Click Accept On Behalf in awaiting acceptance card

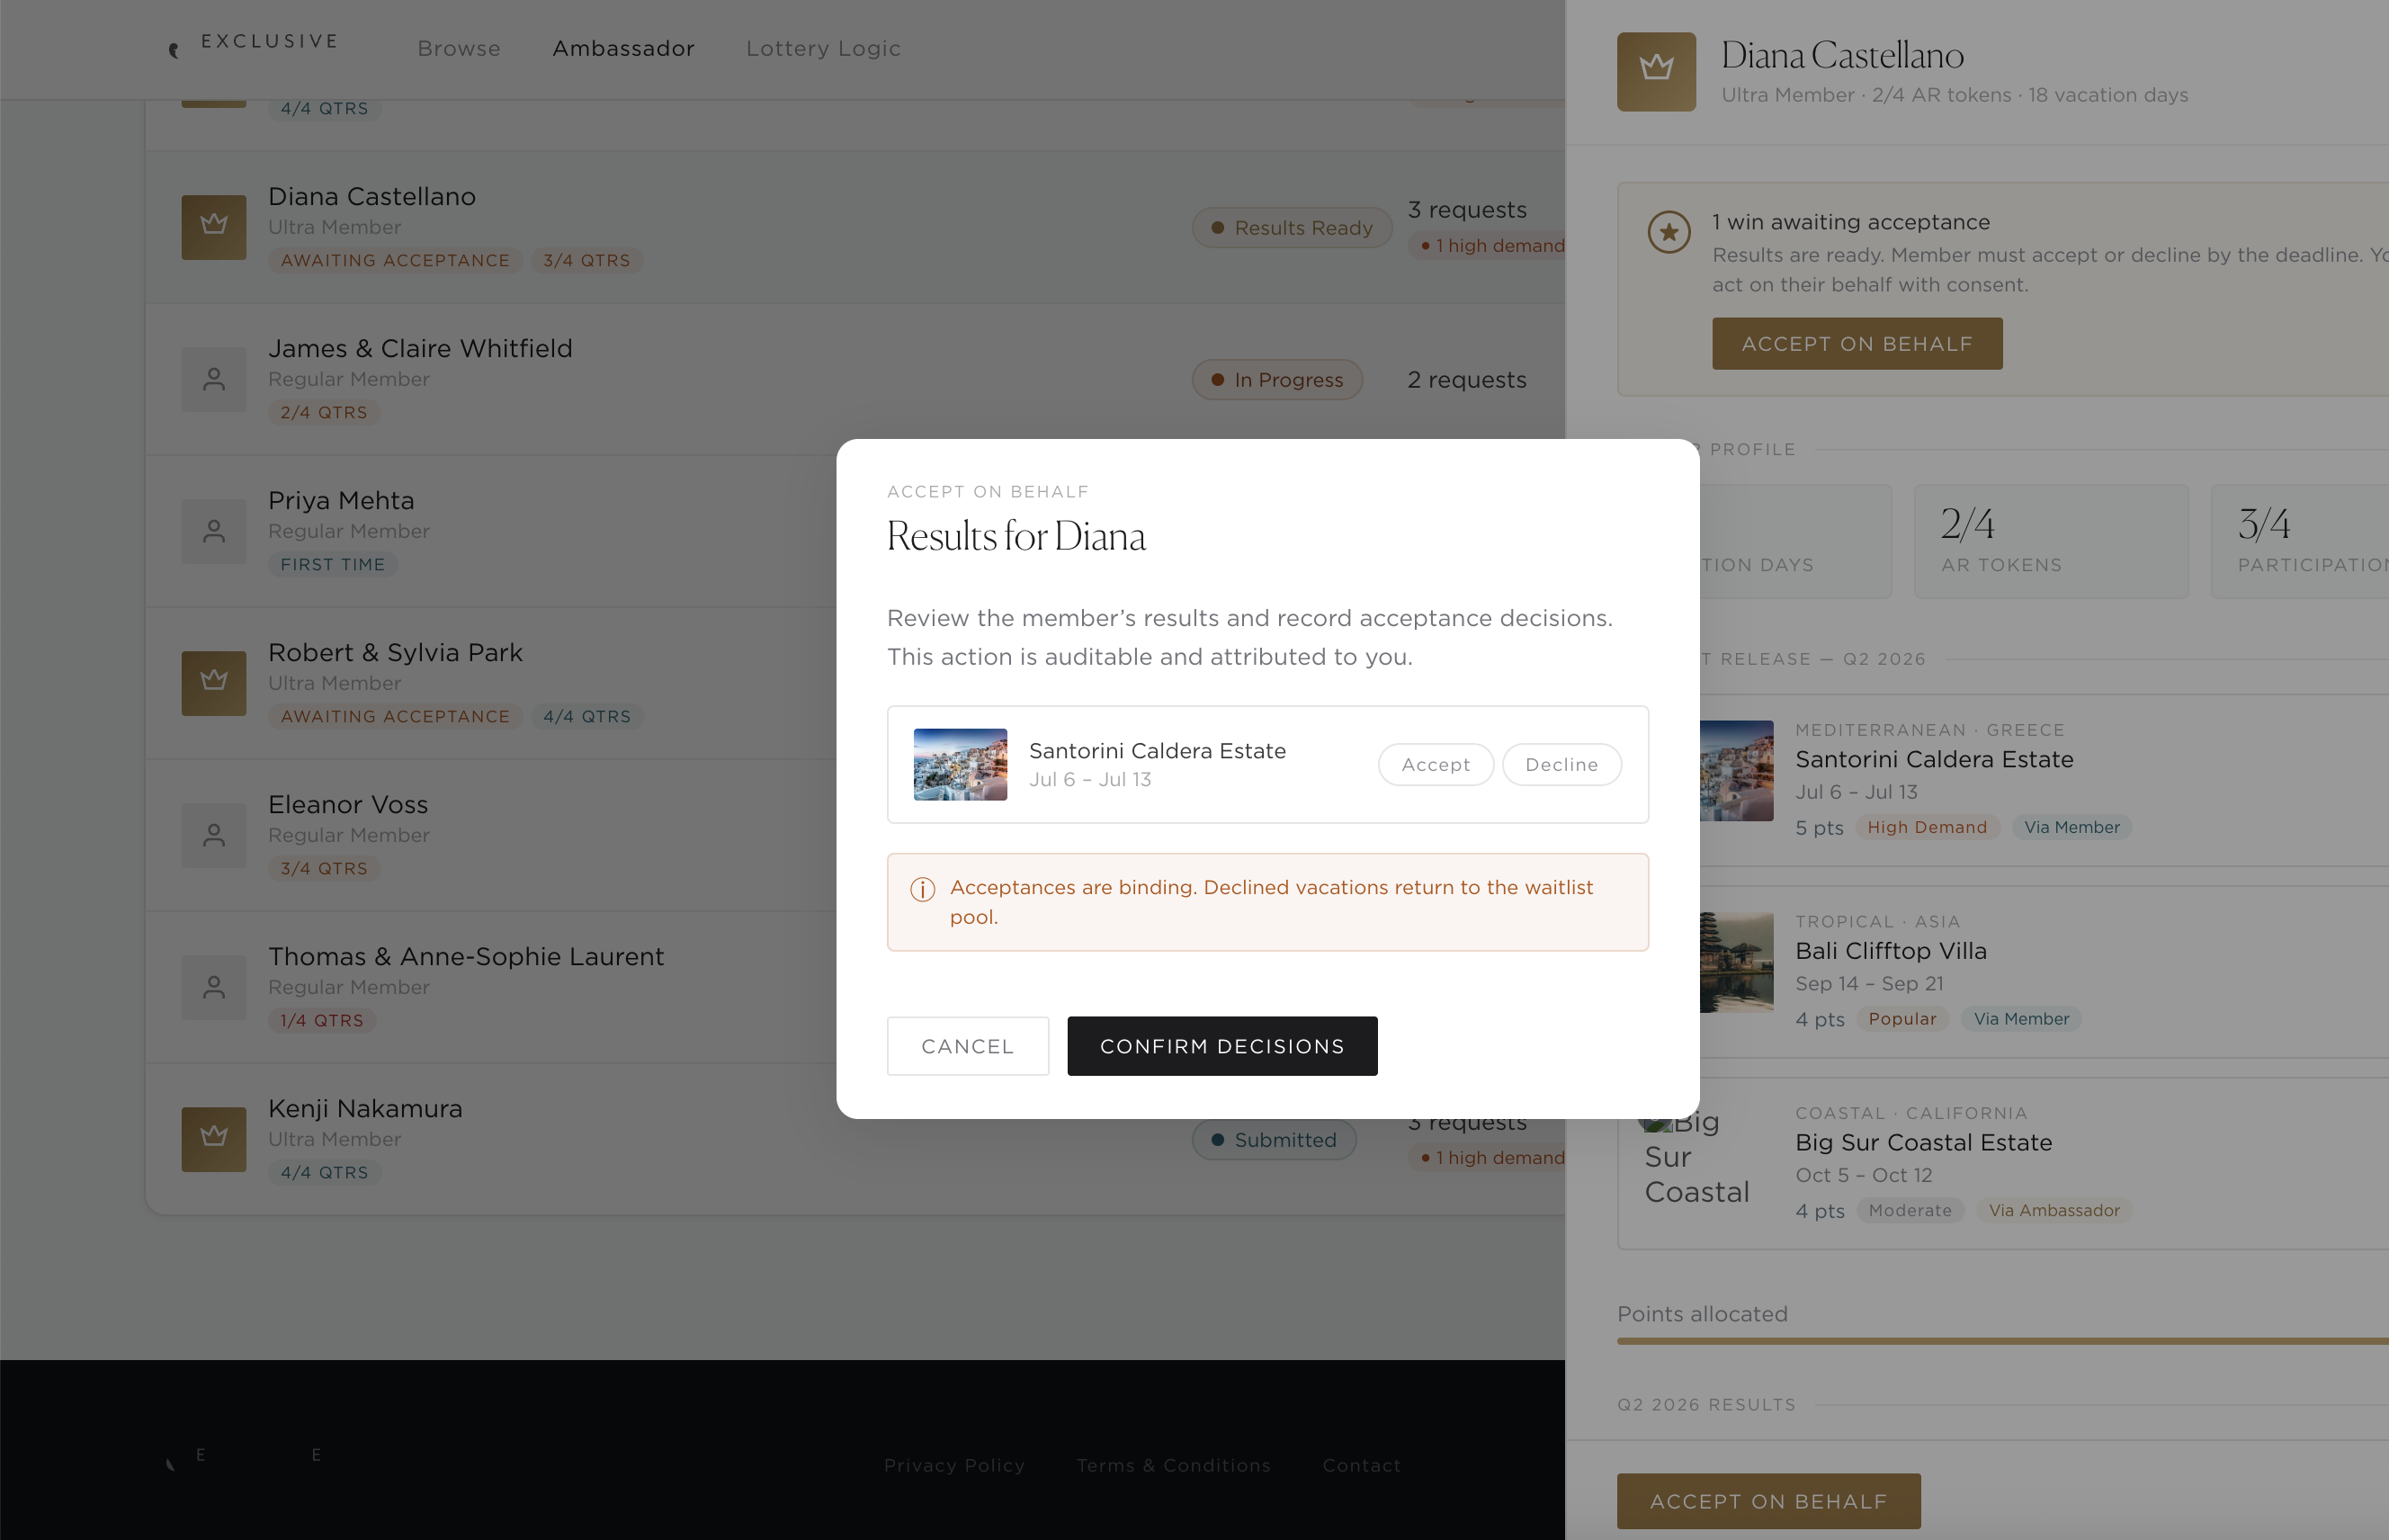pos(1857,343)
